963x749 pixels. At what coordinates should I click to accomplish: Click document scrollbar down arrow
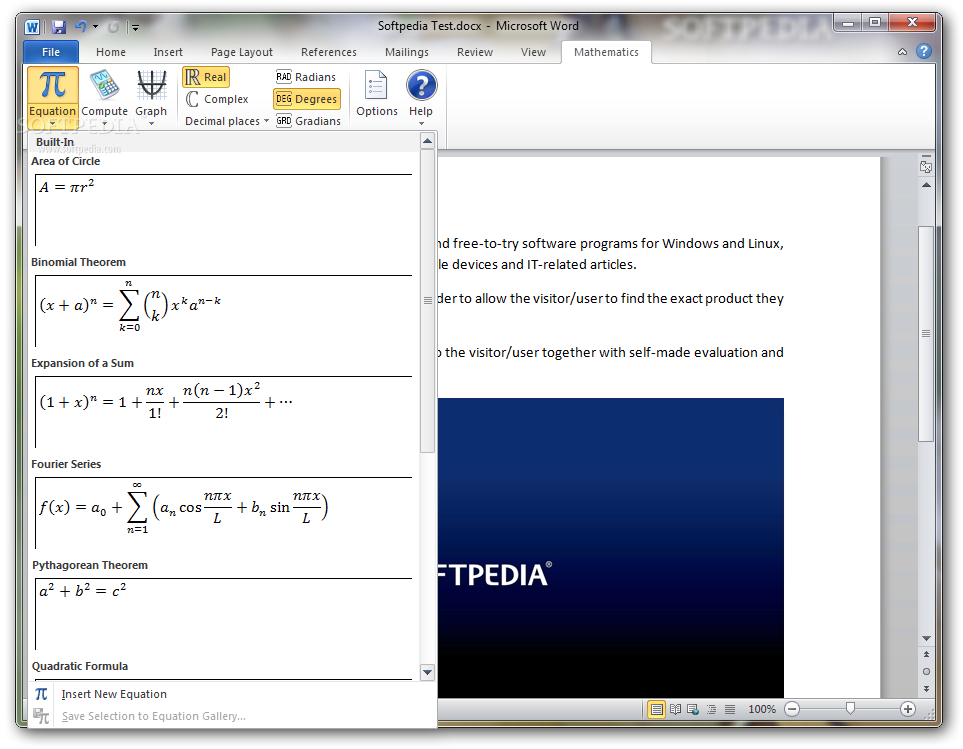pos(926,638)
